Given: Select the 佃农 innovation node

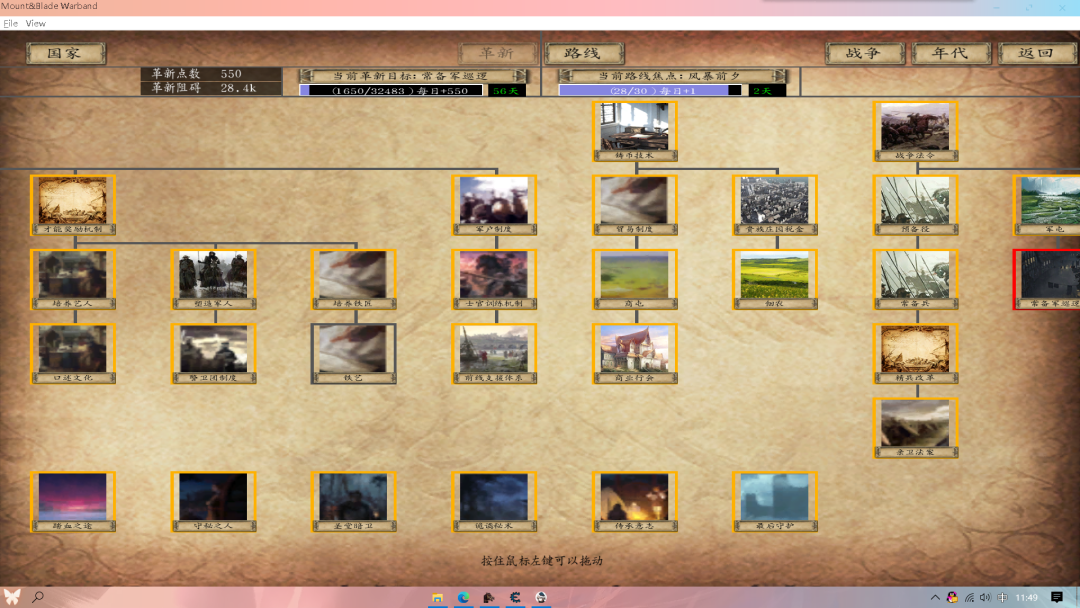Looking at the screenshot, I should [x=775, y=280].
